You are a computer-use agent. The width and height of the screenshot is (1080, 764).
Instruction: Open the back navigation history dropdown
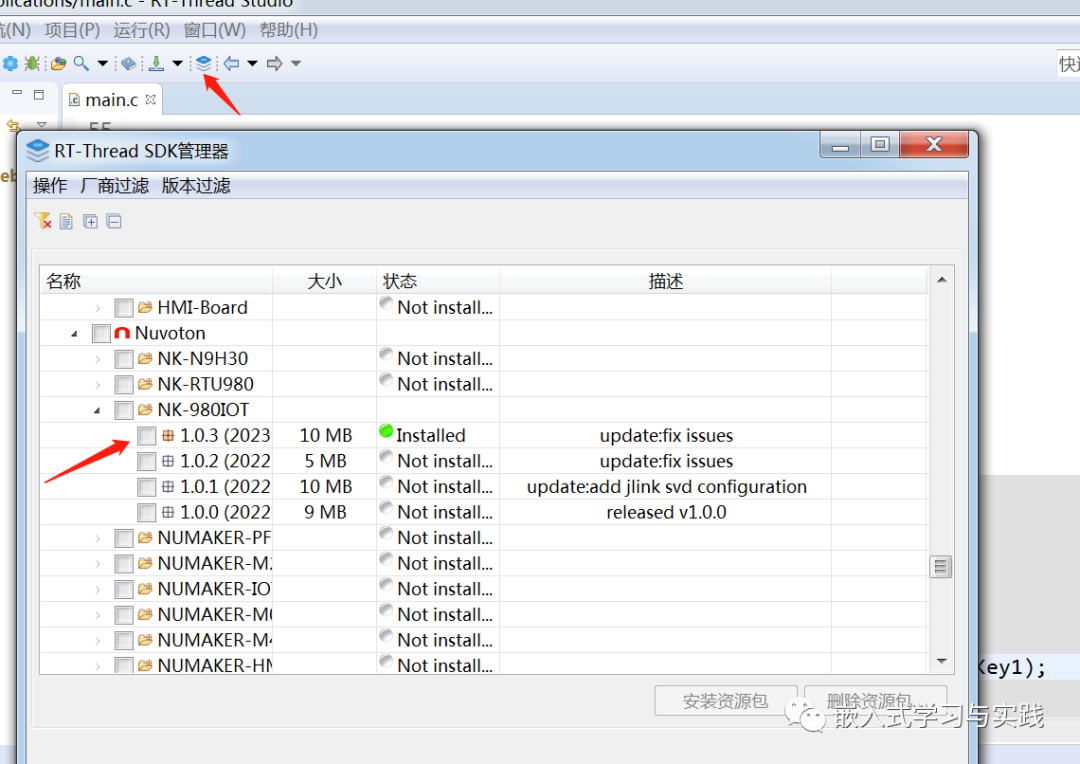point(252,63)
